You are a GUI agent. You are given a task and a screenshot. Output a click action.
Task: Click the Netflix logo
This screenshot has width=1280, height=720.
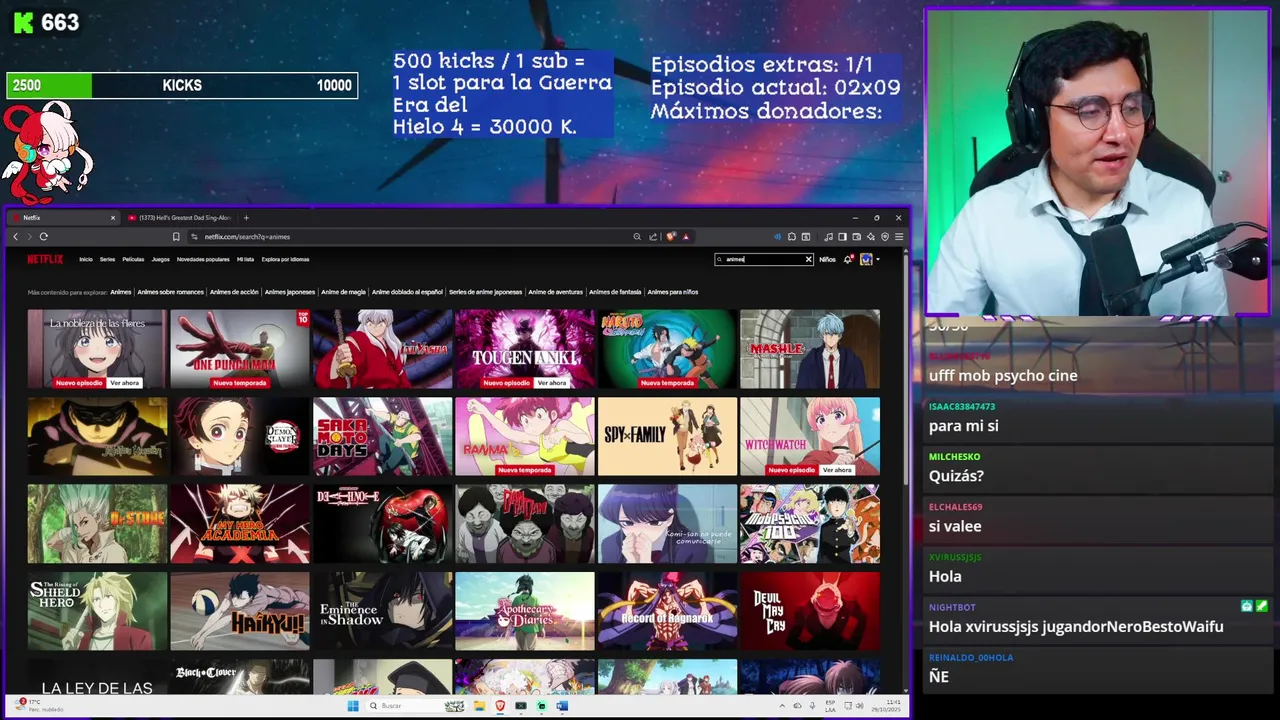pyautogui.click(x=44, y=259)
